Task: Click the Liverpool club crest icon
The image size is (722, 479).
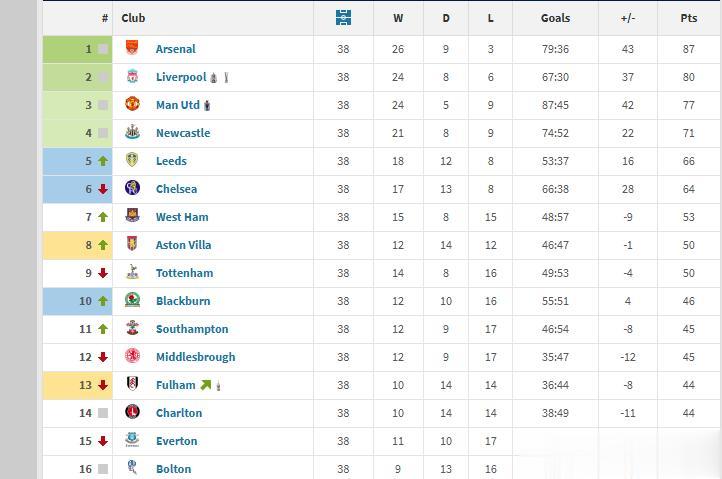Action: pos(132,76)
